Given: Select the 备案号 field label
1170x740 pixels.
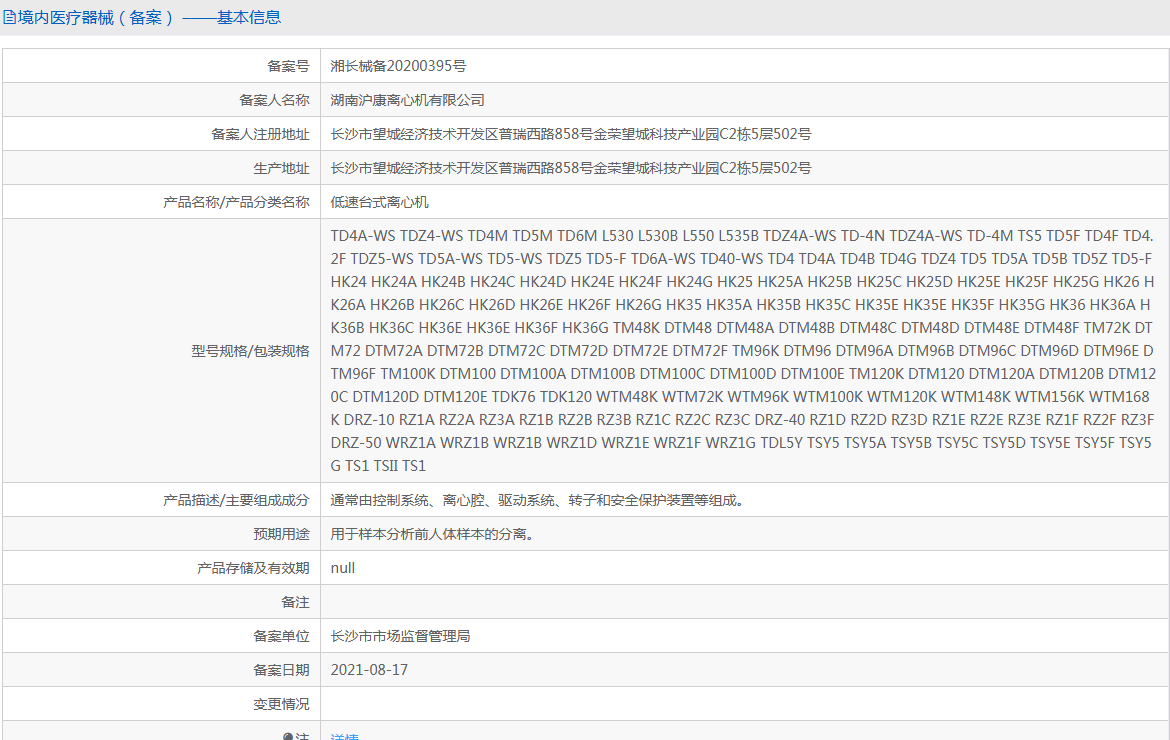Looking at the screenshot, I should [288, 66].
